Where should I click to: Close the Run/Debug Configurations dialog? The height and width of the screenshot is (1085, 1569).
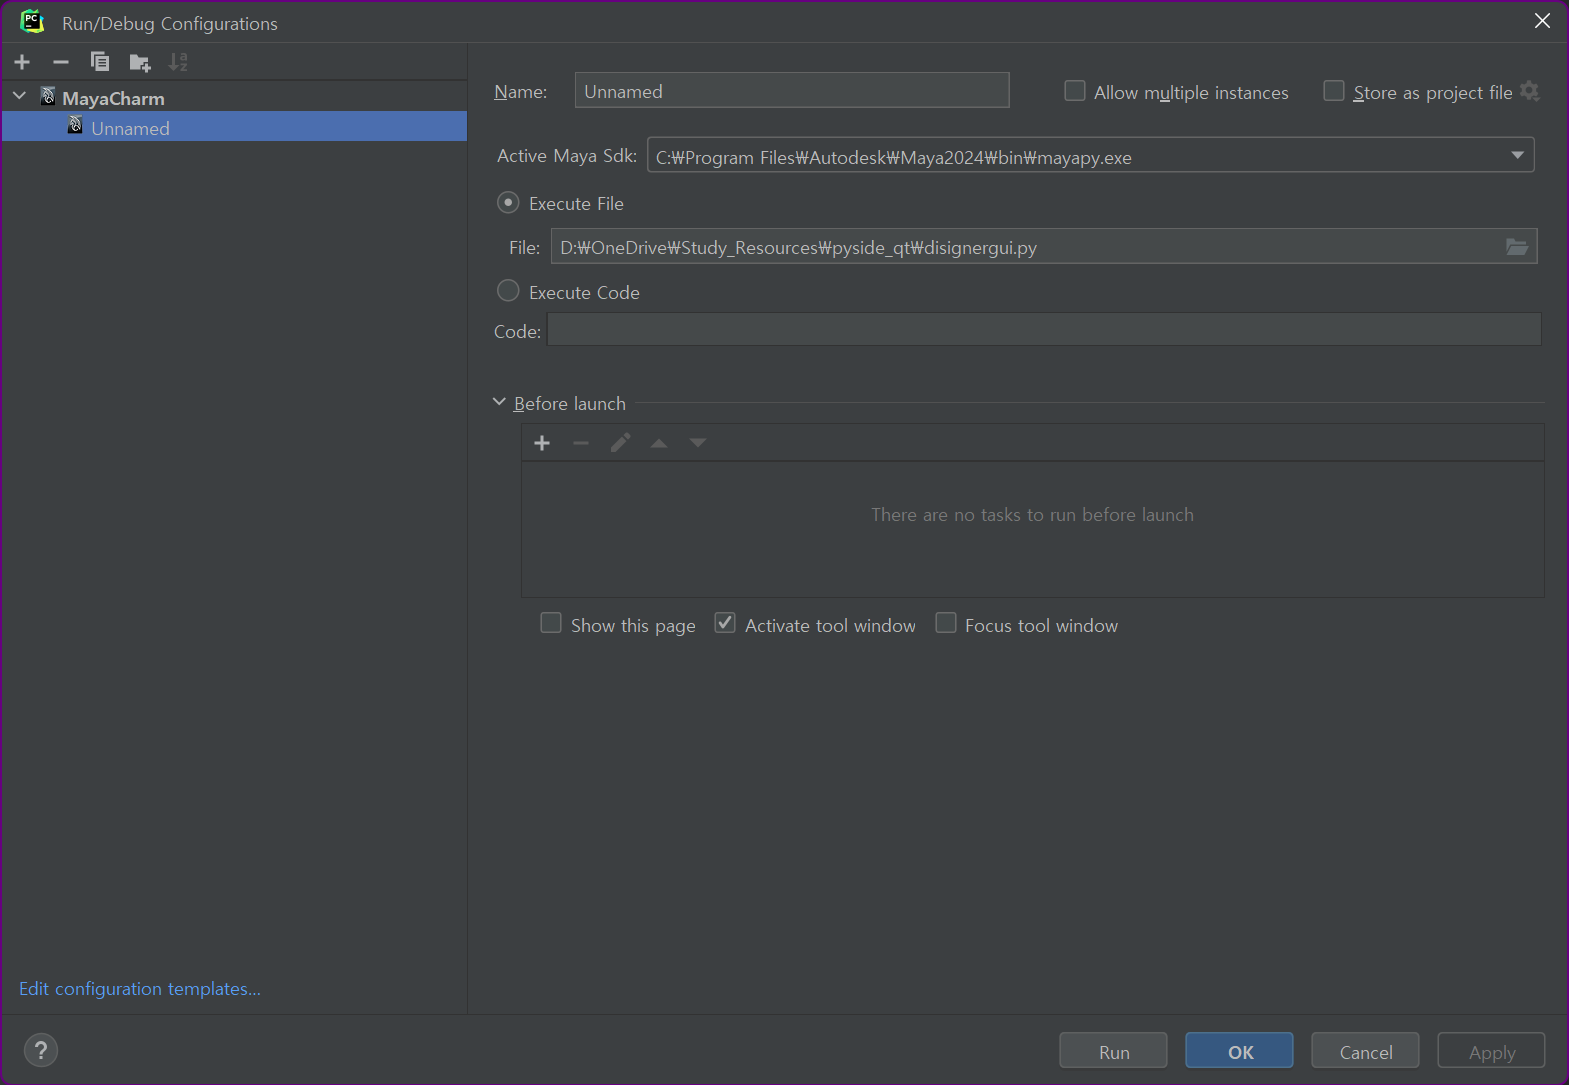(x=1542, y=21)
